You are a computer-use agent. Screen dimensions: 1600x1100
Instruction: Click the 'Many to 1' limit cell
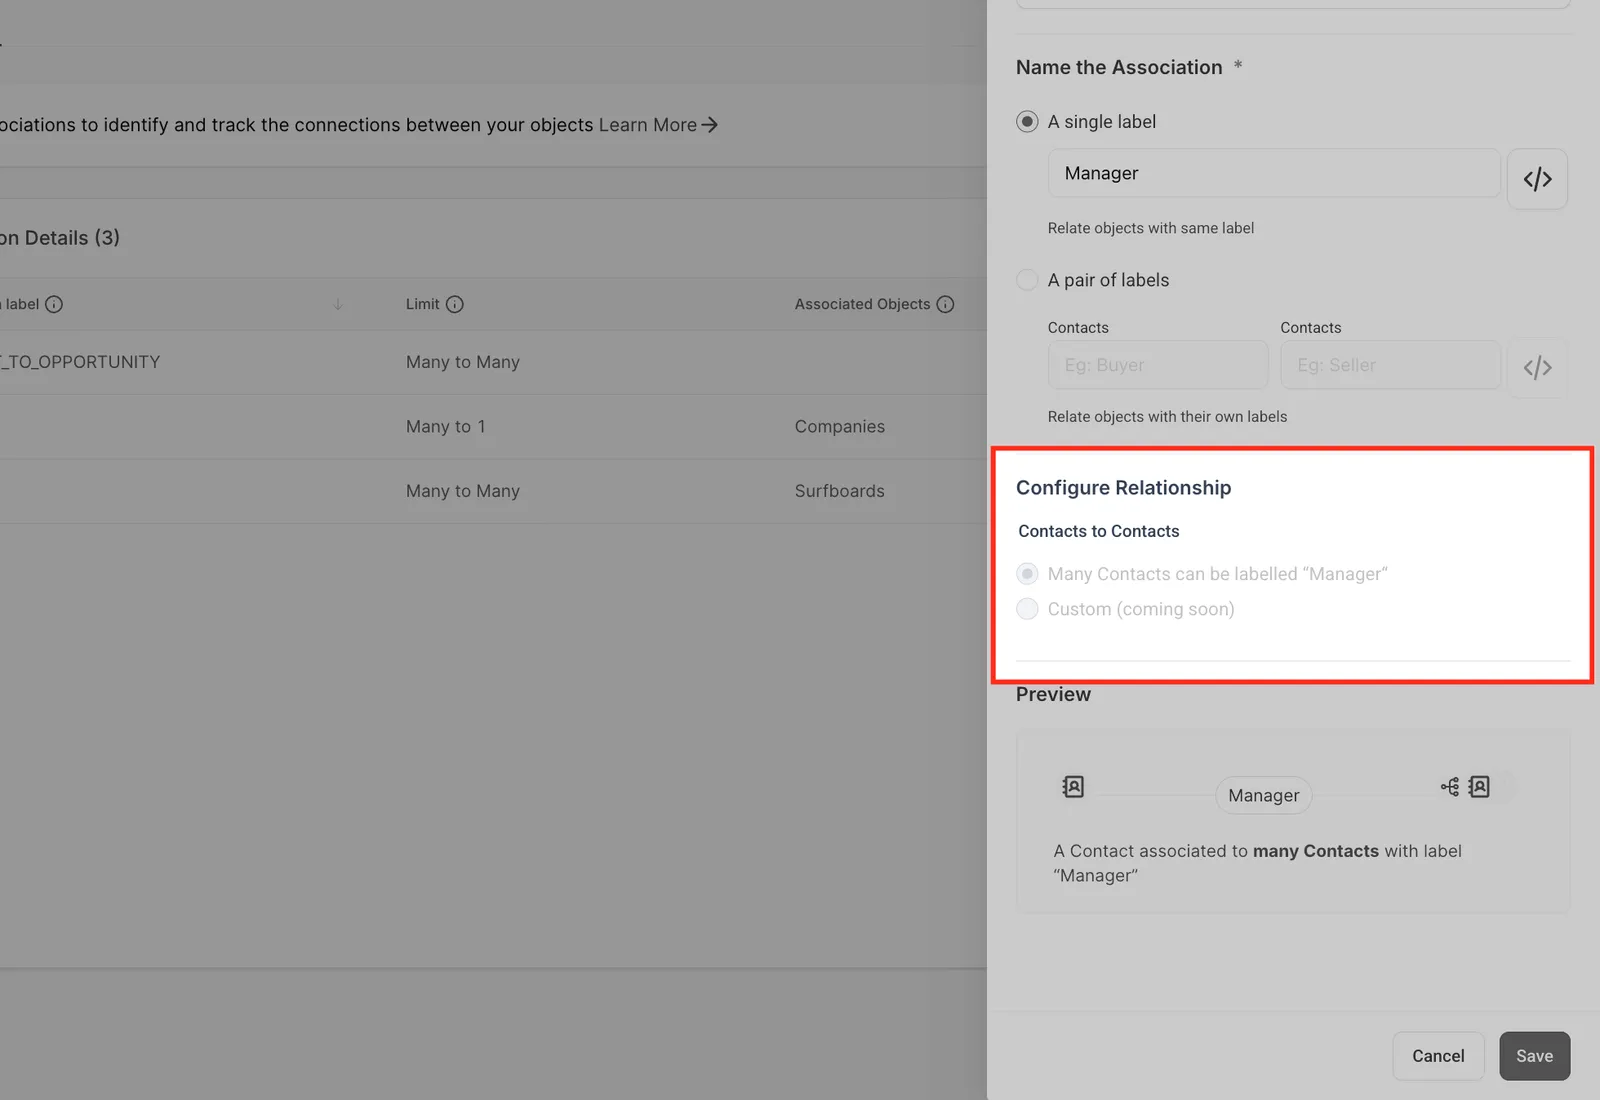pyautogui.click(x=446, y=427)
